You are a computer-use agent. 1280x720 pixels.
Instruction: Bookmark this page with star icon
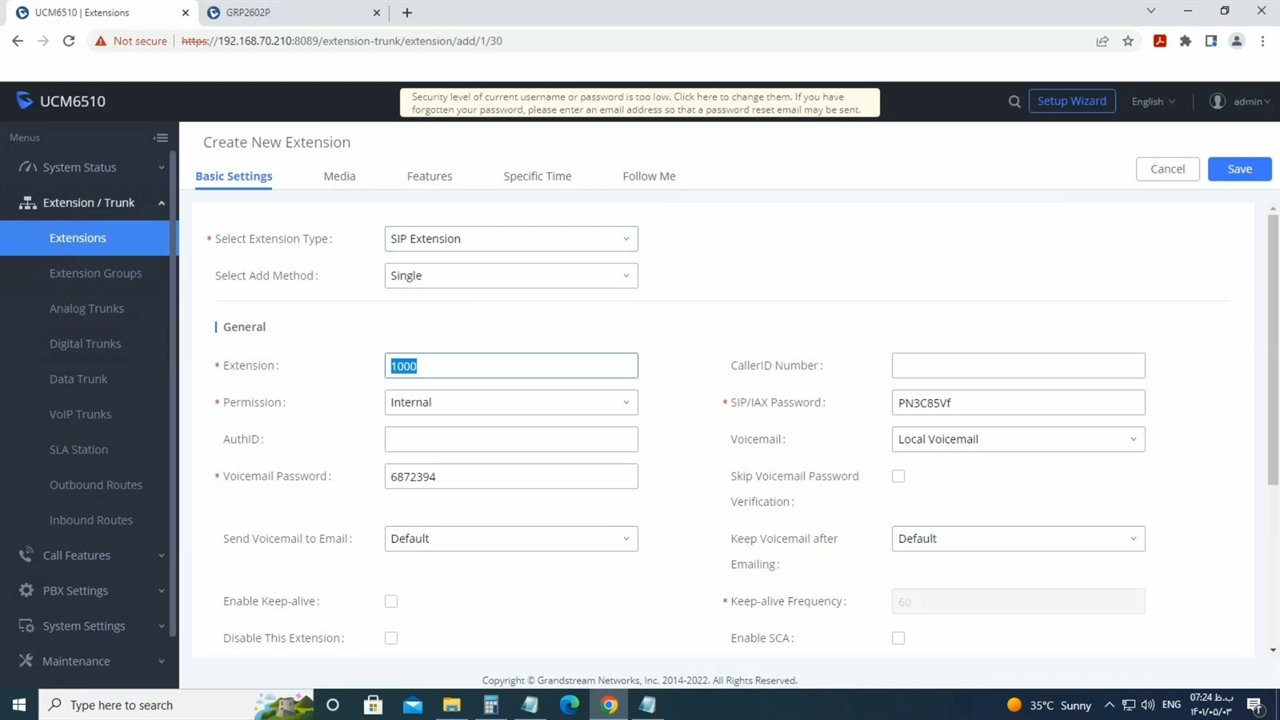click(x=1128, y=41)
